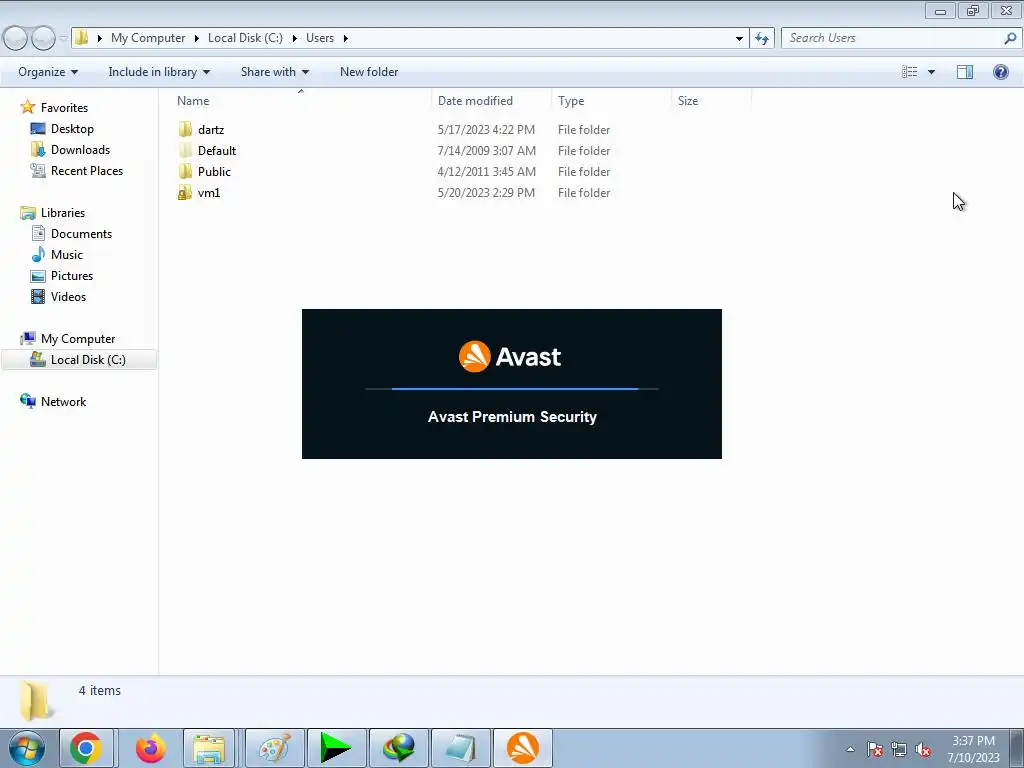Create a New folder
This screenshot has width=1024, height=768.
[x=369, y=72]
